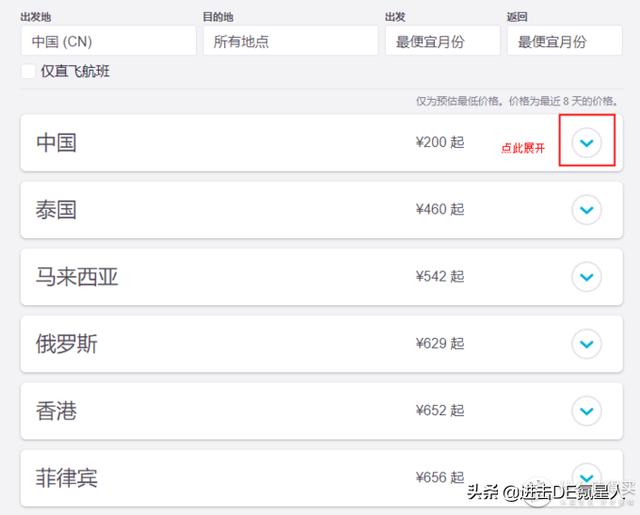Expand the 香港 destination chevron
Image resolution: width=640 pixels, height=515 pixels.
click(587, 411)
